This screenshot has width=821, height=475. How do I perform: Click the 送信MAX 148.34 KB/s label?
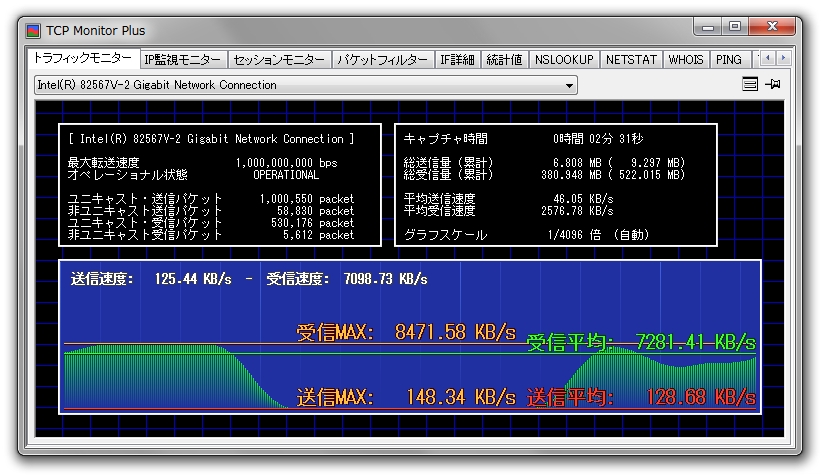coord(406,397)
